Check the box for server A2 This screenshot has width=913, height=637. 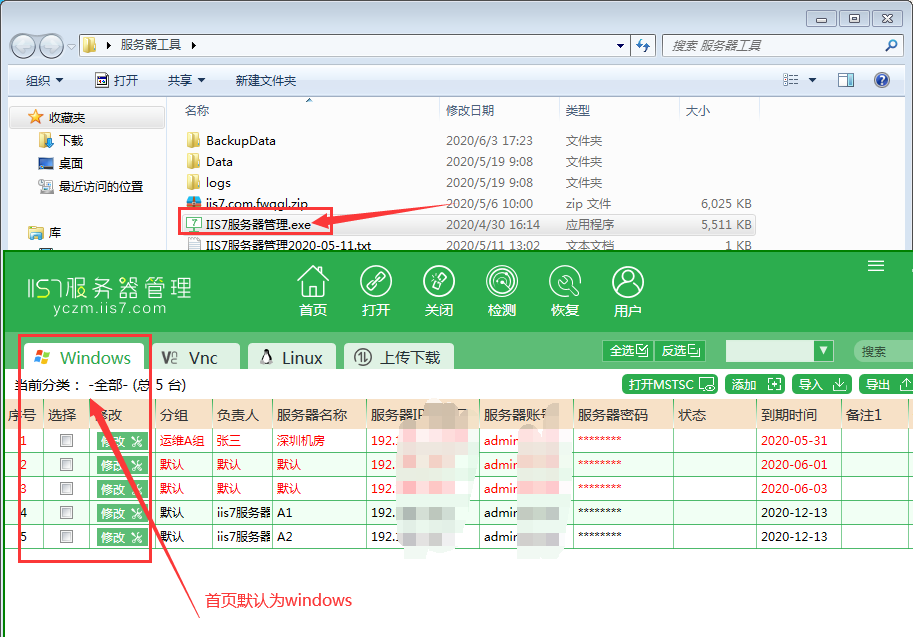coord(66,536)
